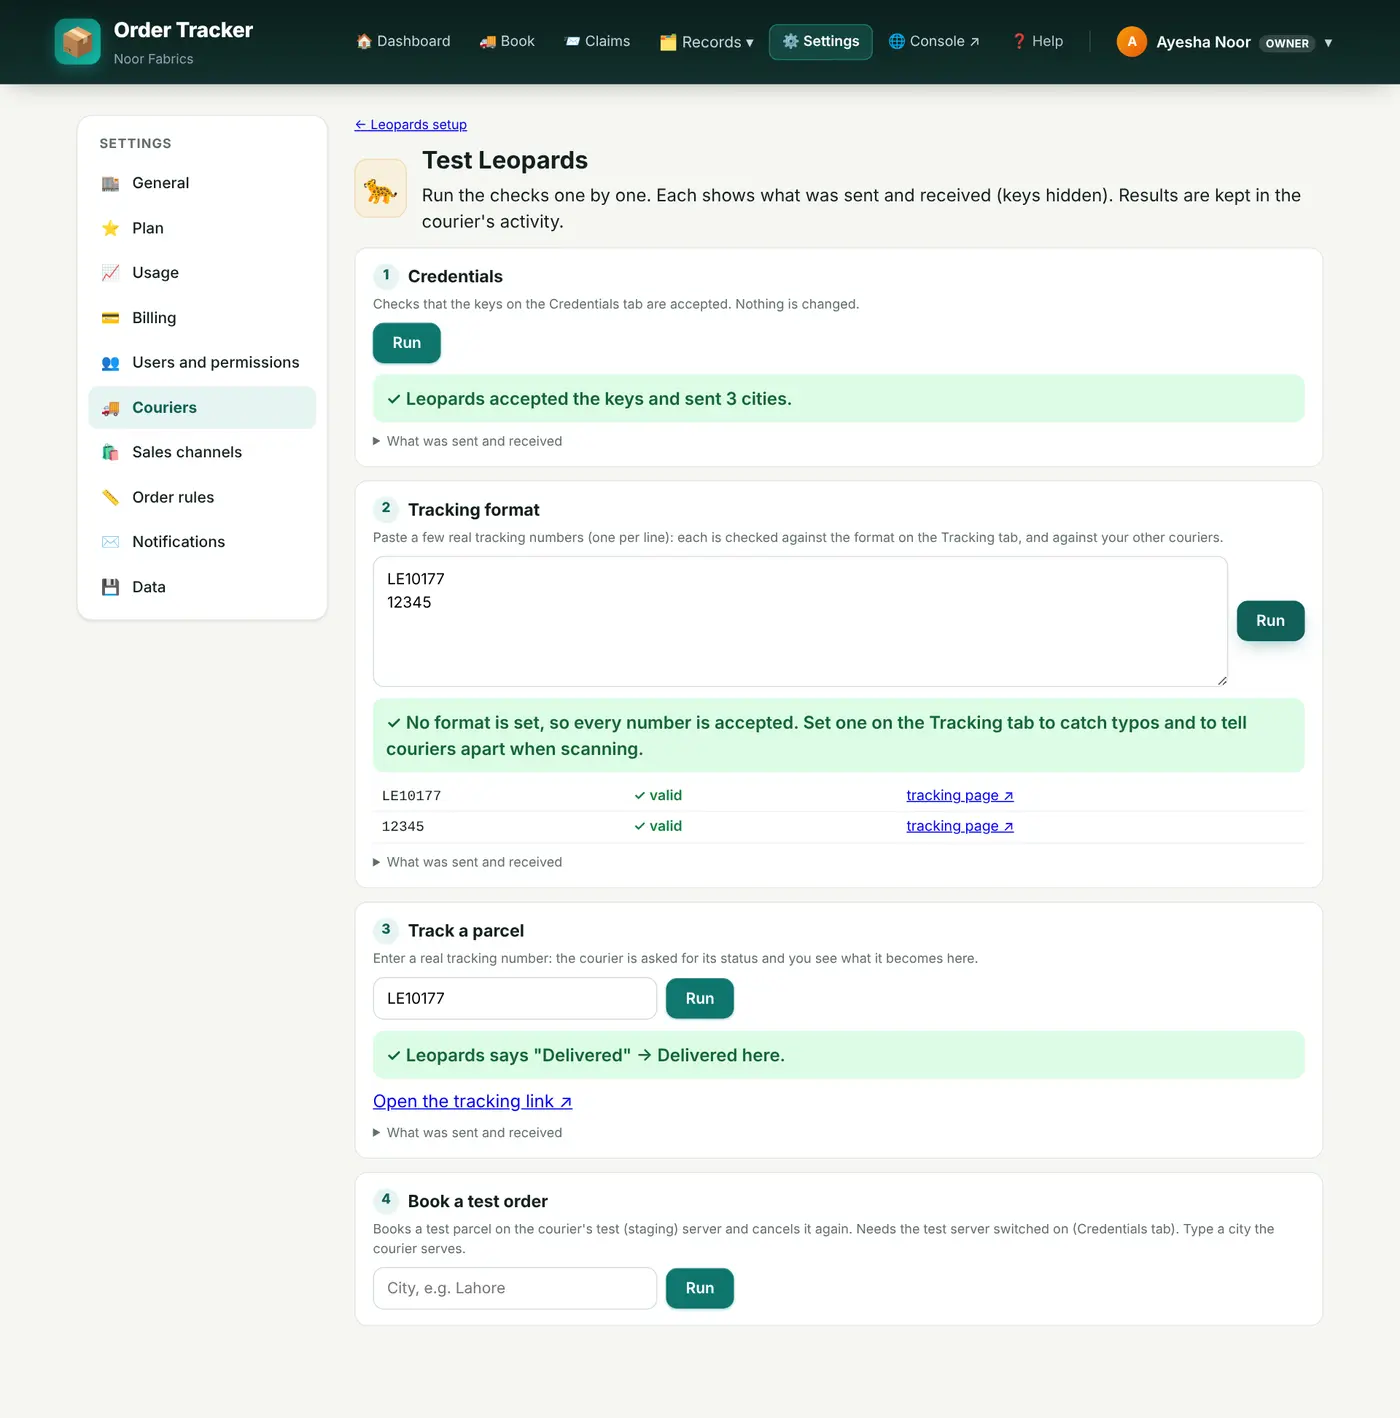Open Sales channels settings
1400x1418 pixels.
pos(202,452)
